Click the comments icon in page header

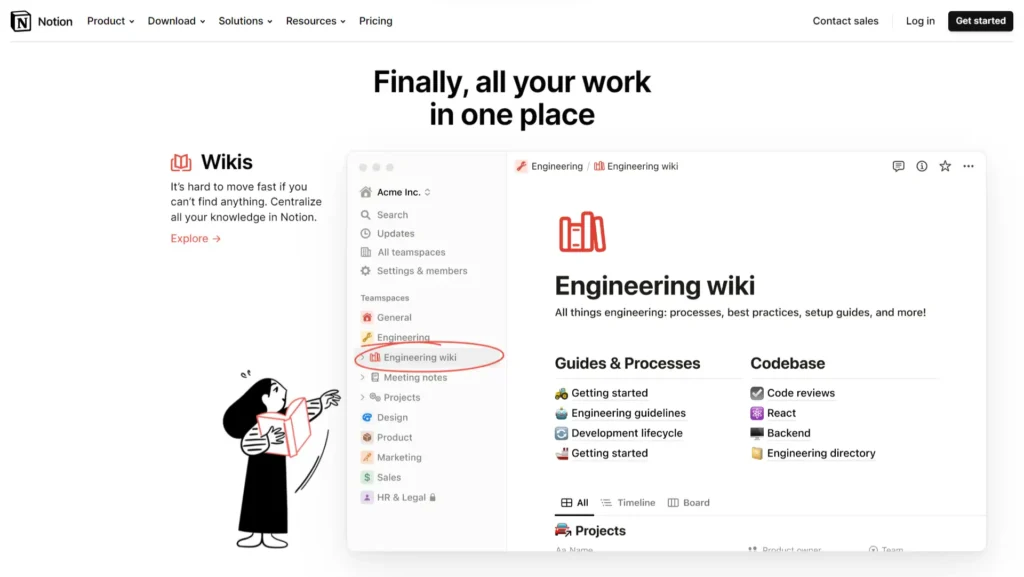click(x=898, y=166)
